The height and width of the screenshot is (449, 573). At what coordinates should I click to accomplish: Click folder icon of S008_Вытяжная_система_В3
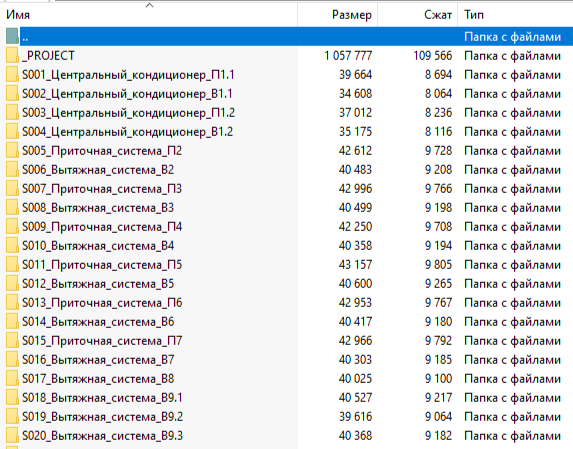(x=12, y=208)
